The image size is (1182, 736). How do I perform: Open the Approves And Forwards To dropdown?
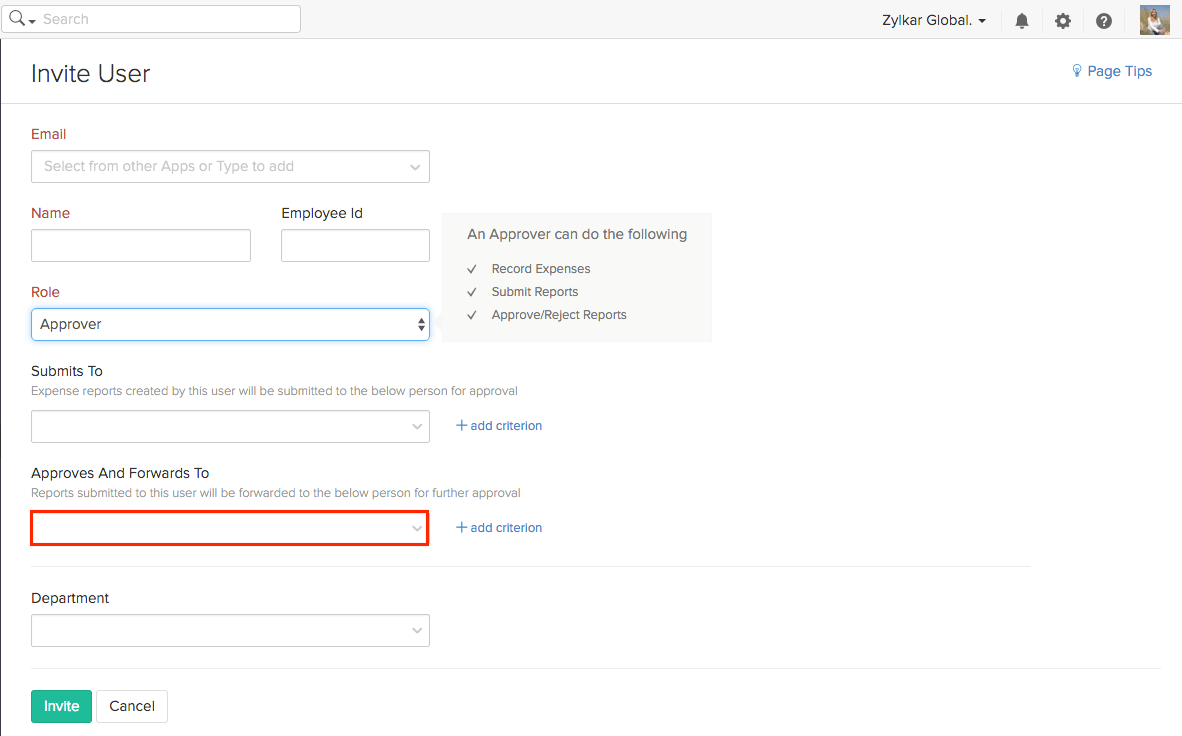230,528
